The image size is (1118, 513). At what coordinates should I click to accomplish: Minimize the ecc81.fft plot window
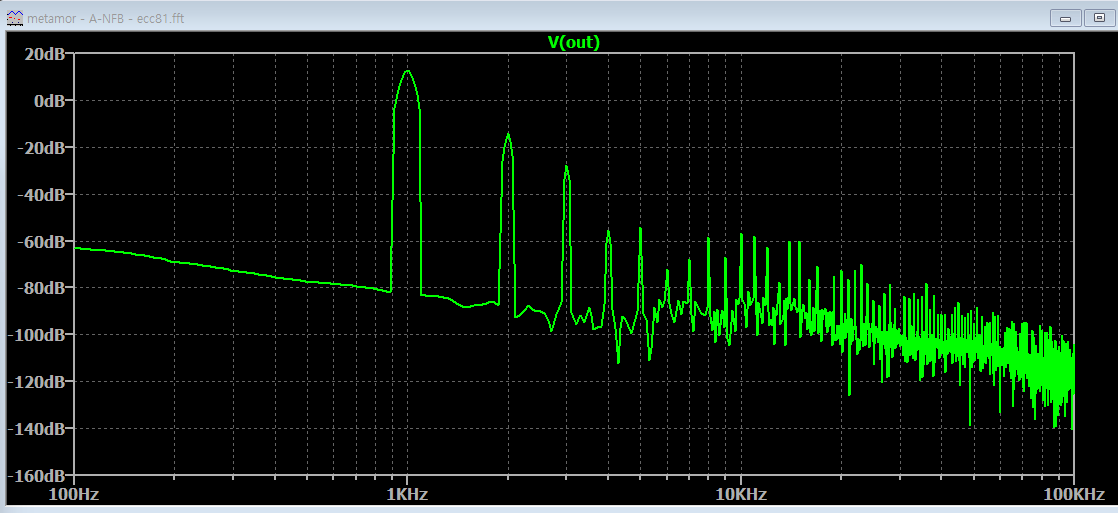pyautogui.click(x=1066, y=19)
